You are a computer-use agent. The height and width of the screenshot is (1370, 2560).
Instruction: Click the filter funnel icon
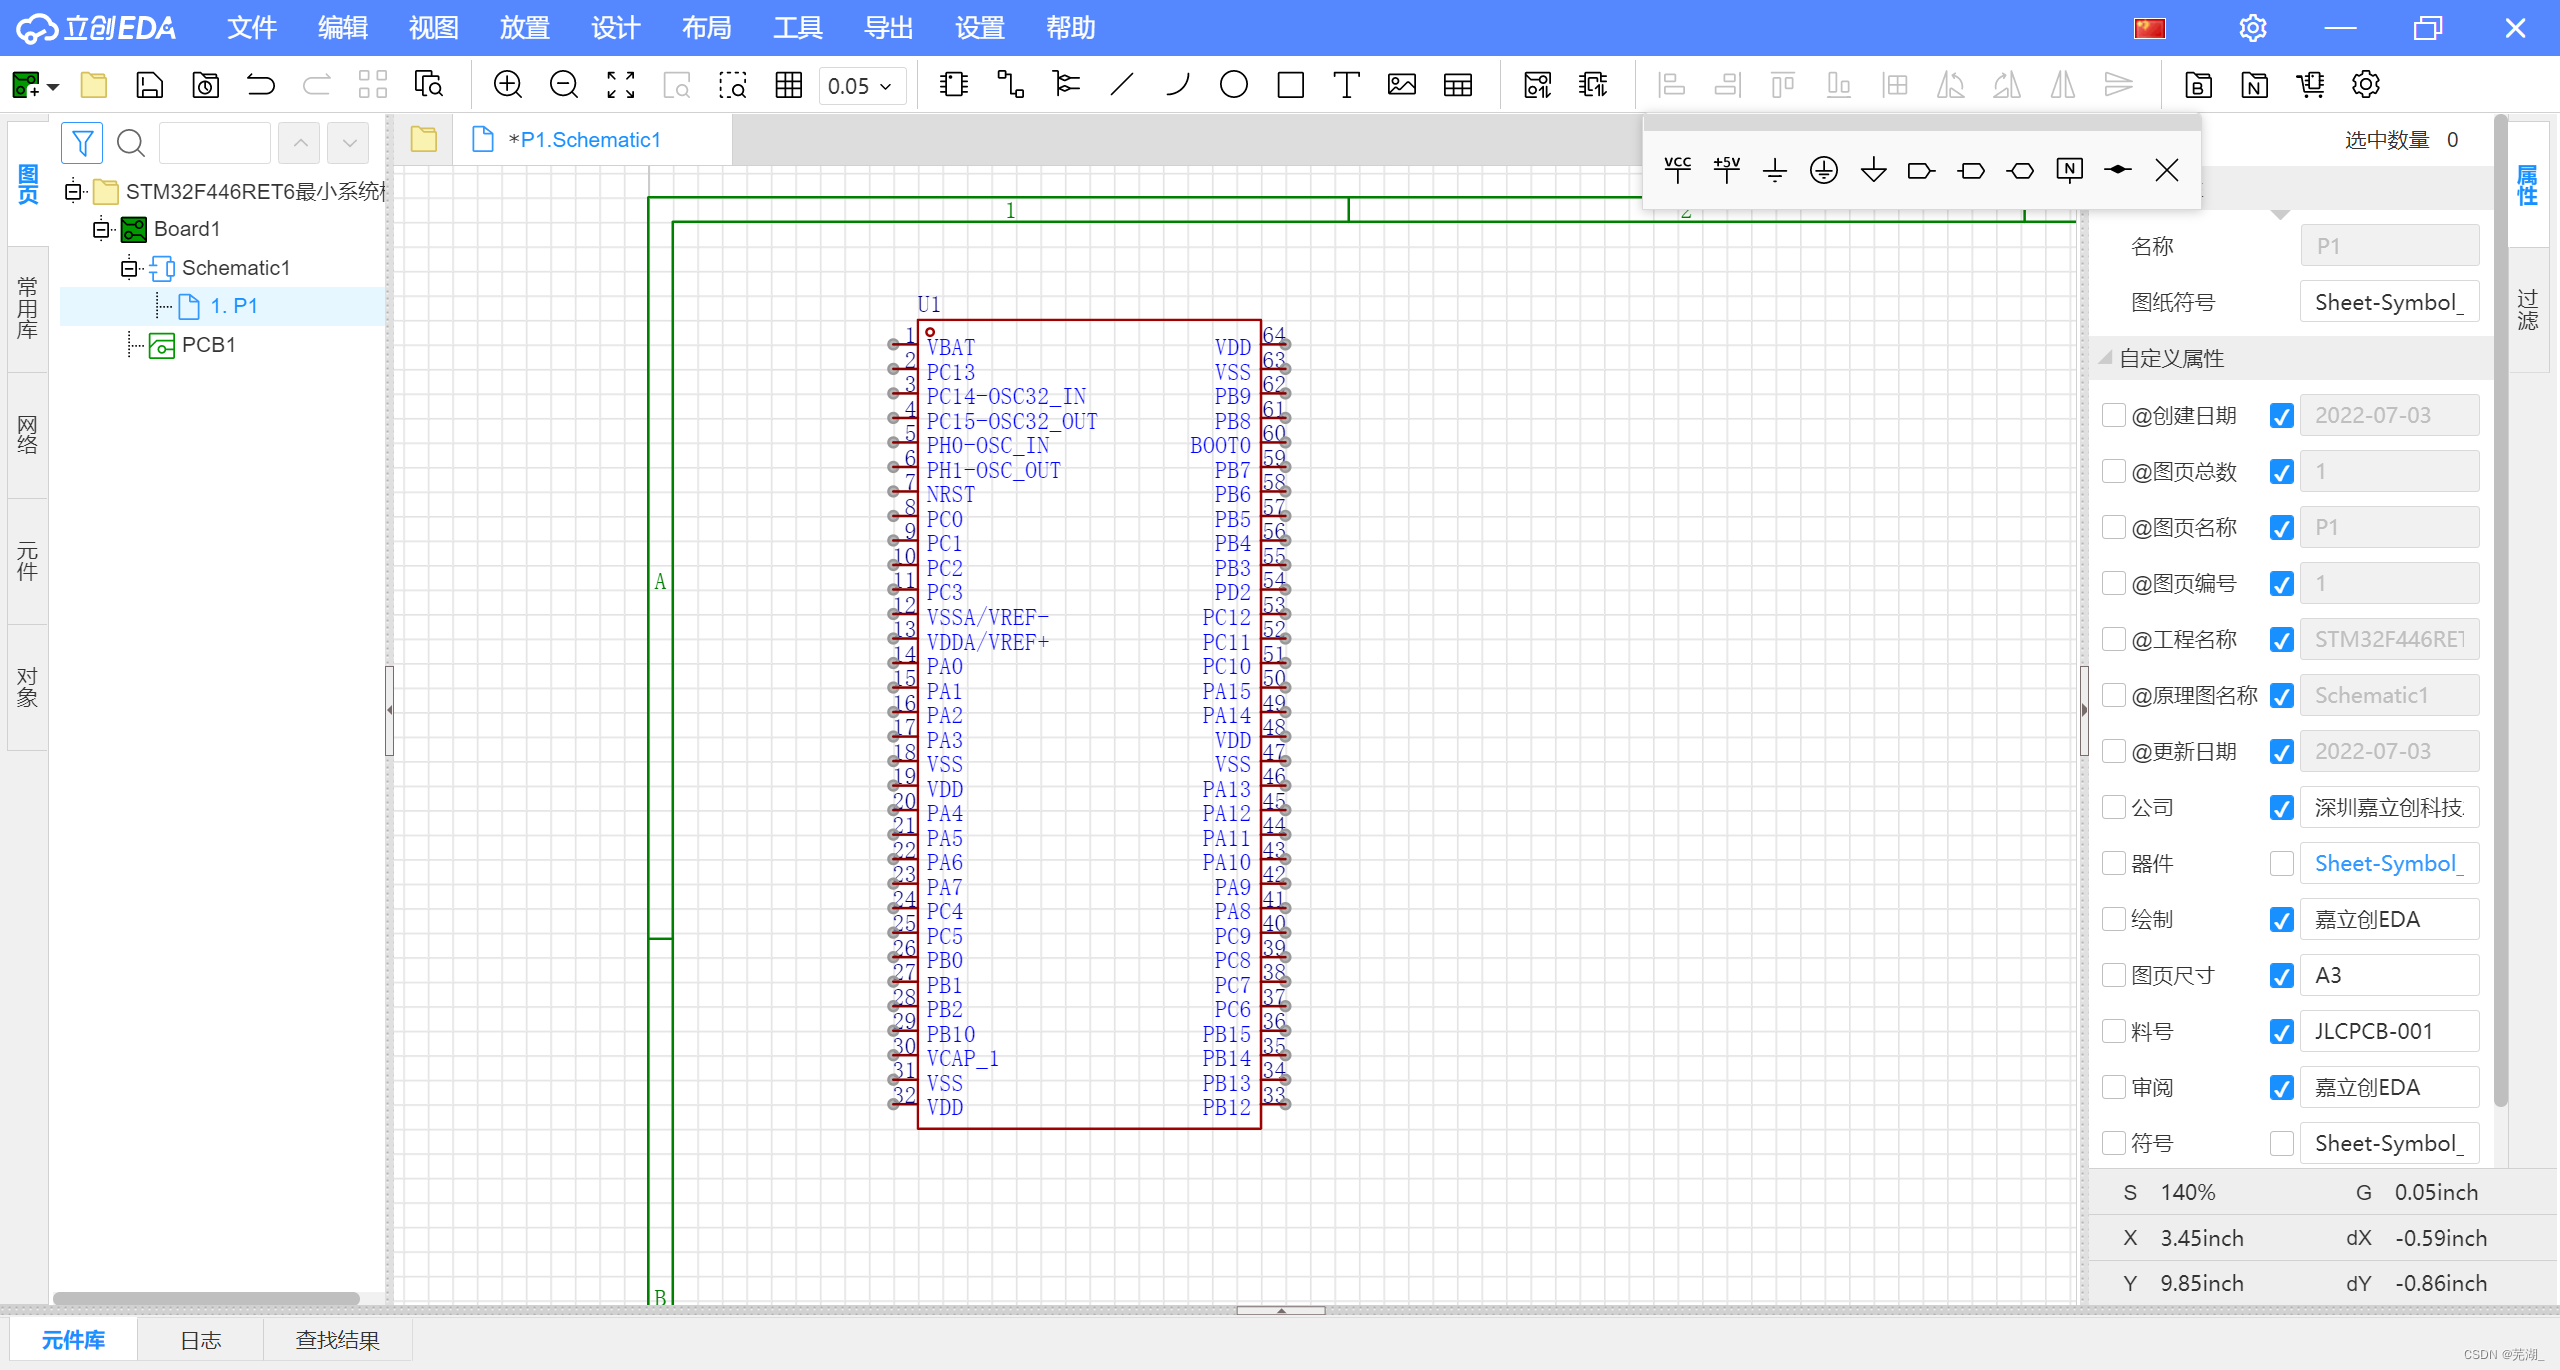point(82,143)
